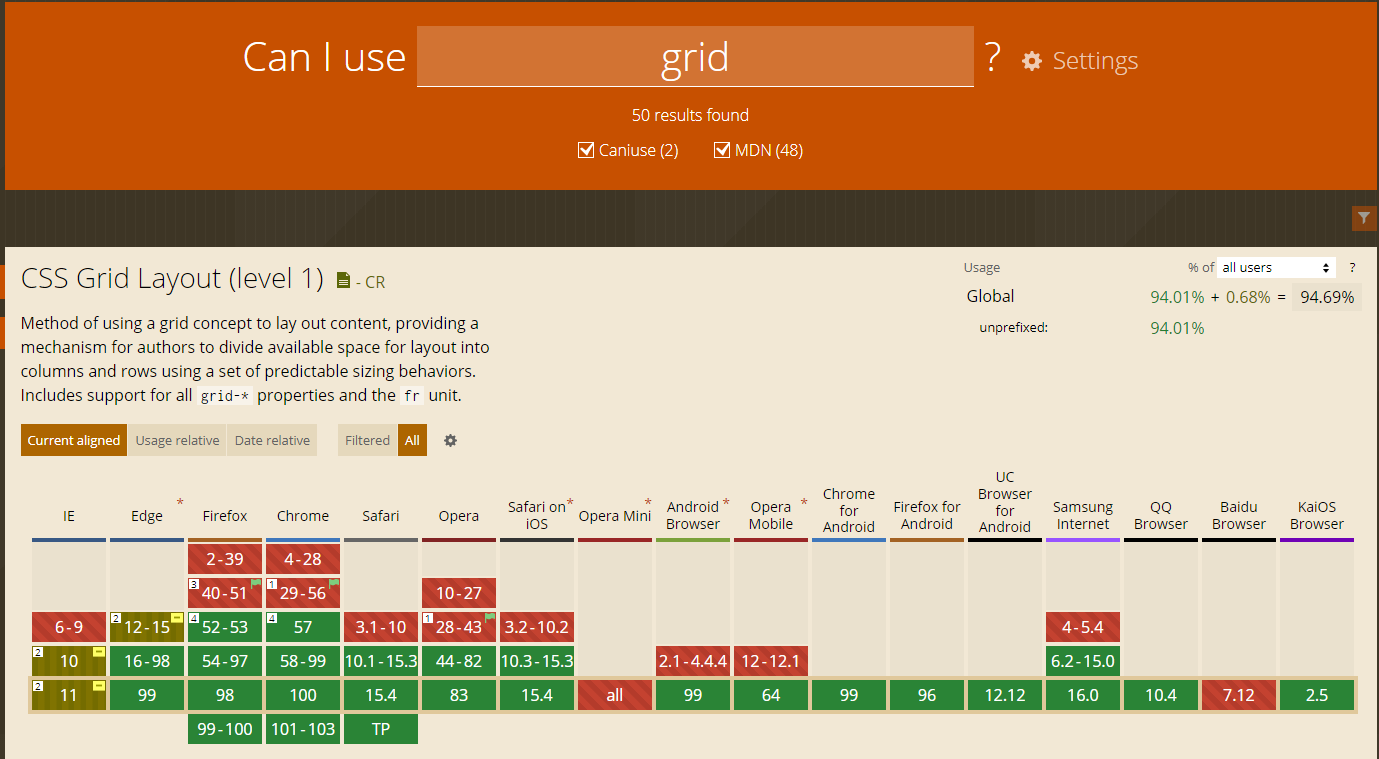Open the CSS Grid Layout (level 1) title
Image resolution: width=1379 pixels, height=759 pixels.
tap(172, 279)
